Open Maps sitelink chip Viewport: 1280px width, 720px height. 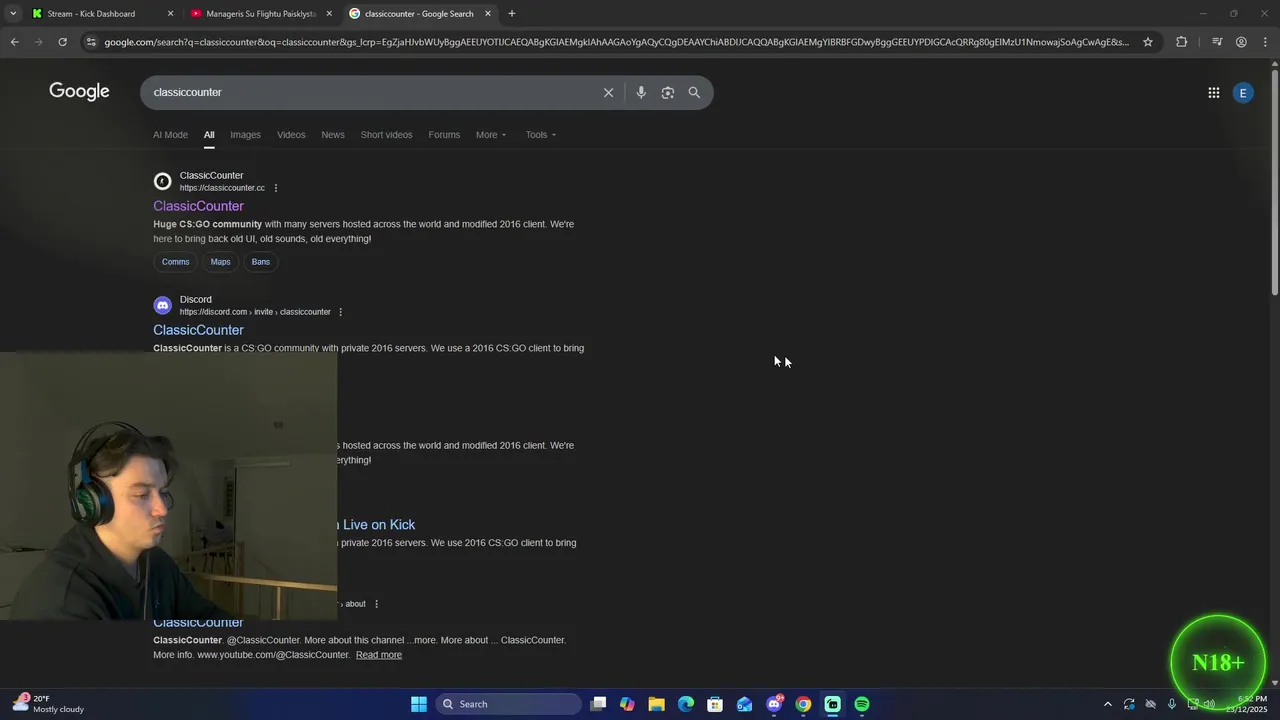[220, 262]
